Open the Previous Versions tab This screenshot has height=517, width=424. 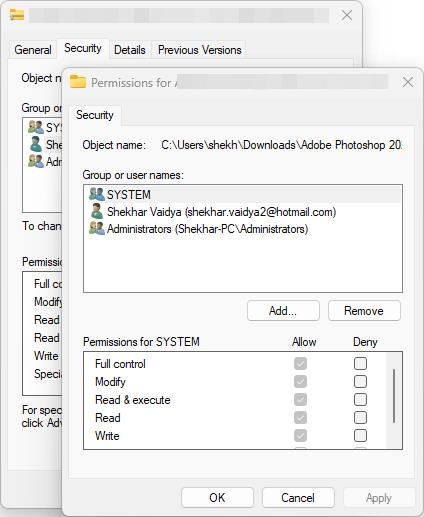click(199, 50)
